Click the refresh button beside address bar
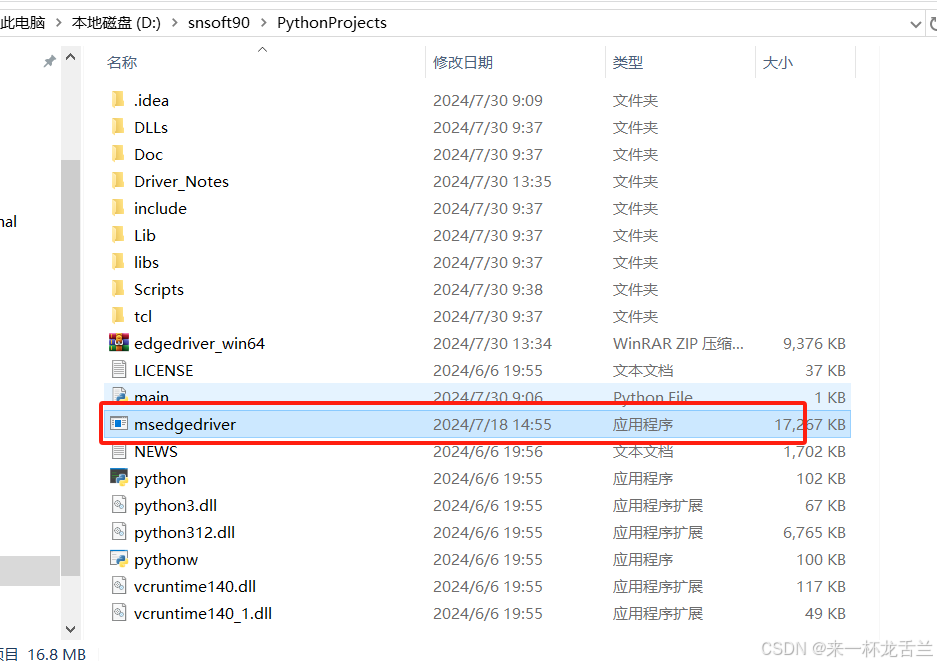The image size is (937, 664). 934,22
